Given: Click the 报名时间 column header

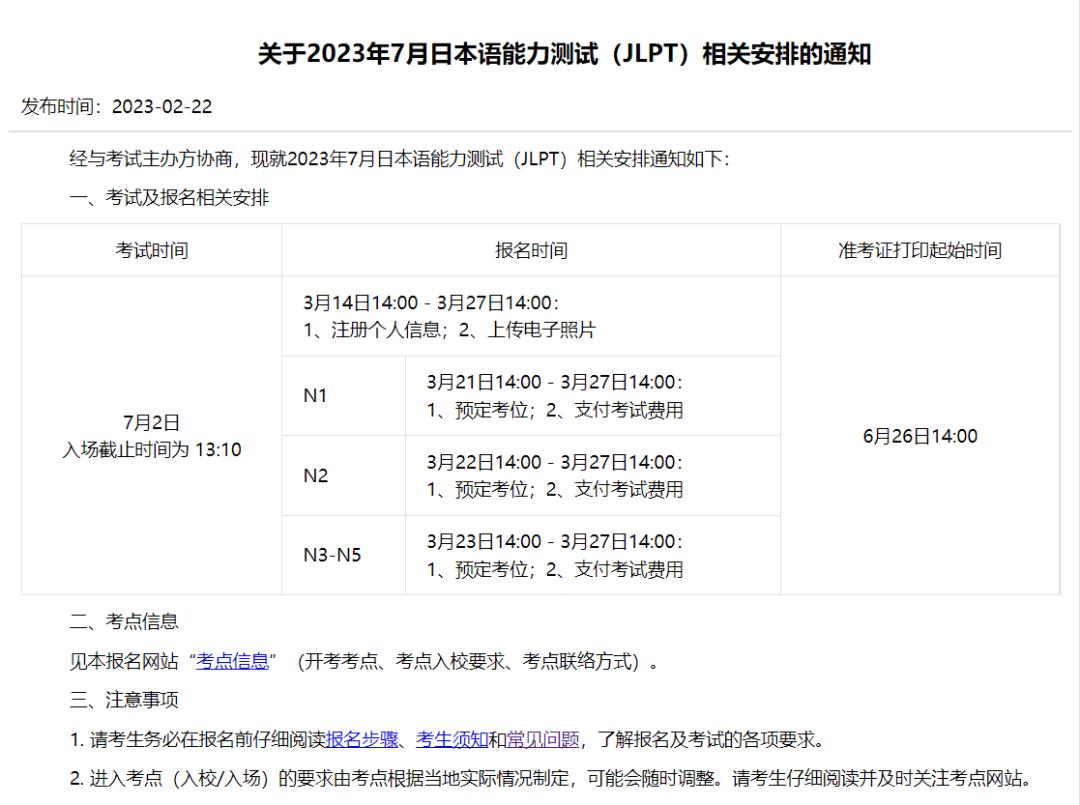Looking at the screenshot, I should pyautogui.click(x=531, y=250).
